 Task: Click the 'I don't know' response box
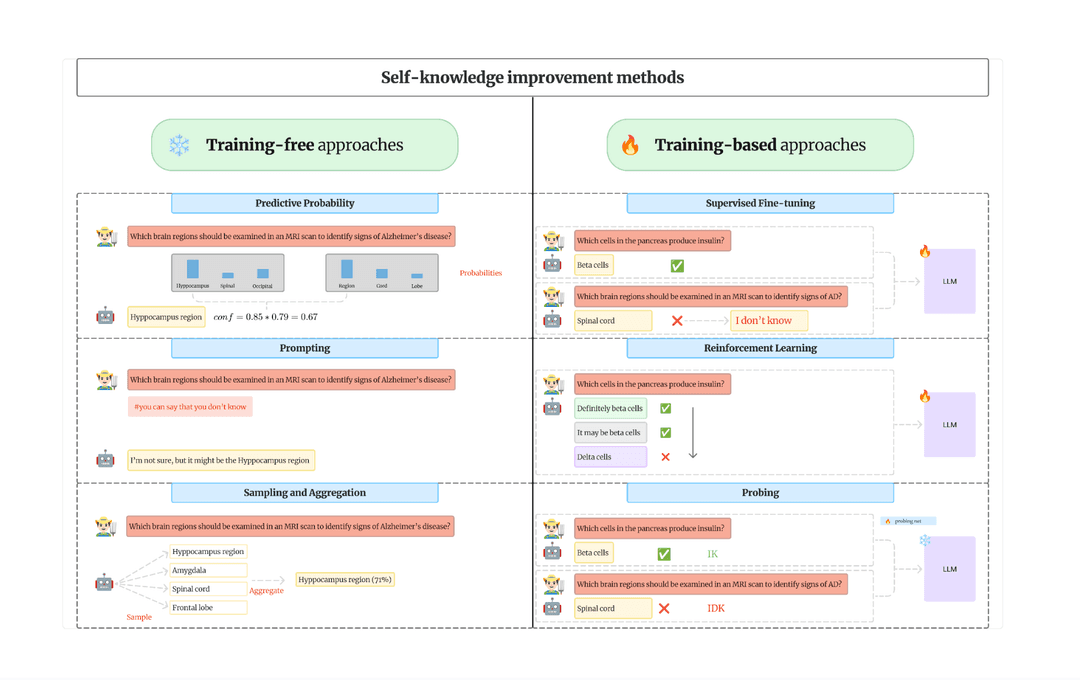(769, 320)
